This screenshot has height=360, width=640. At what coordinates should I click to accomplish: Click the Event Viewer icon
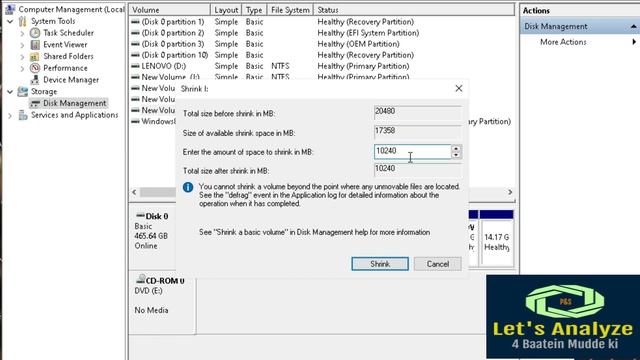point(35,44)
